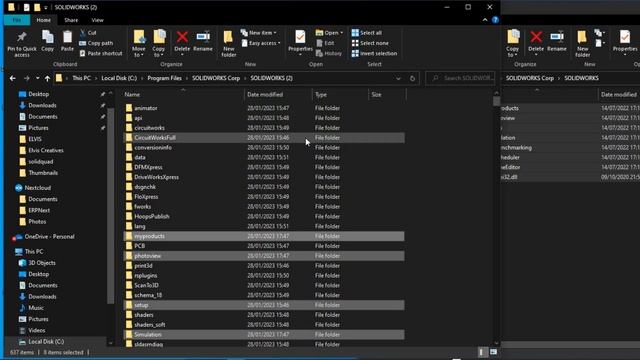Click Copy path in ribbon
640x360 pixels.
pyautogui.click(x=96, y=43)
